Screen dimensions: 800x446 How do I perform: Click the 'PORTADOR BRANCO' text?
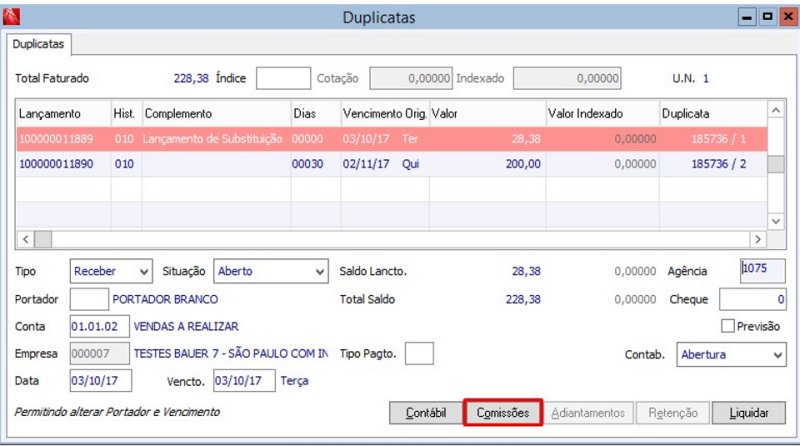165,299
